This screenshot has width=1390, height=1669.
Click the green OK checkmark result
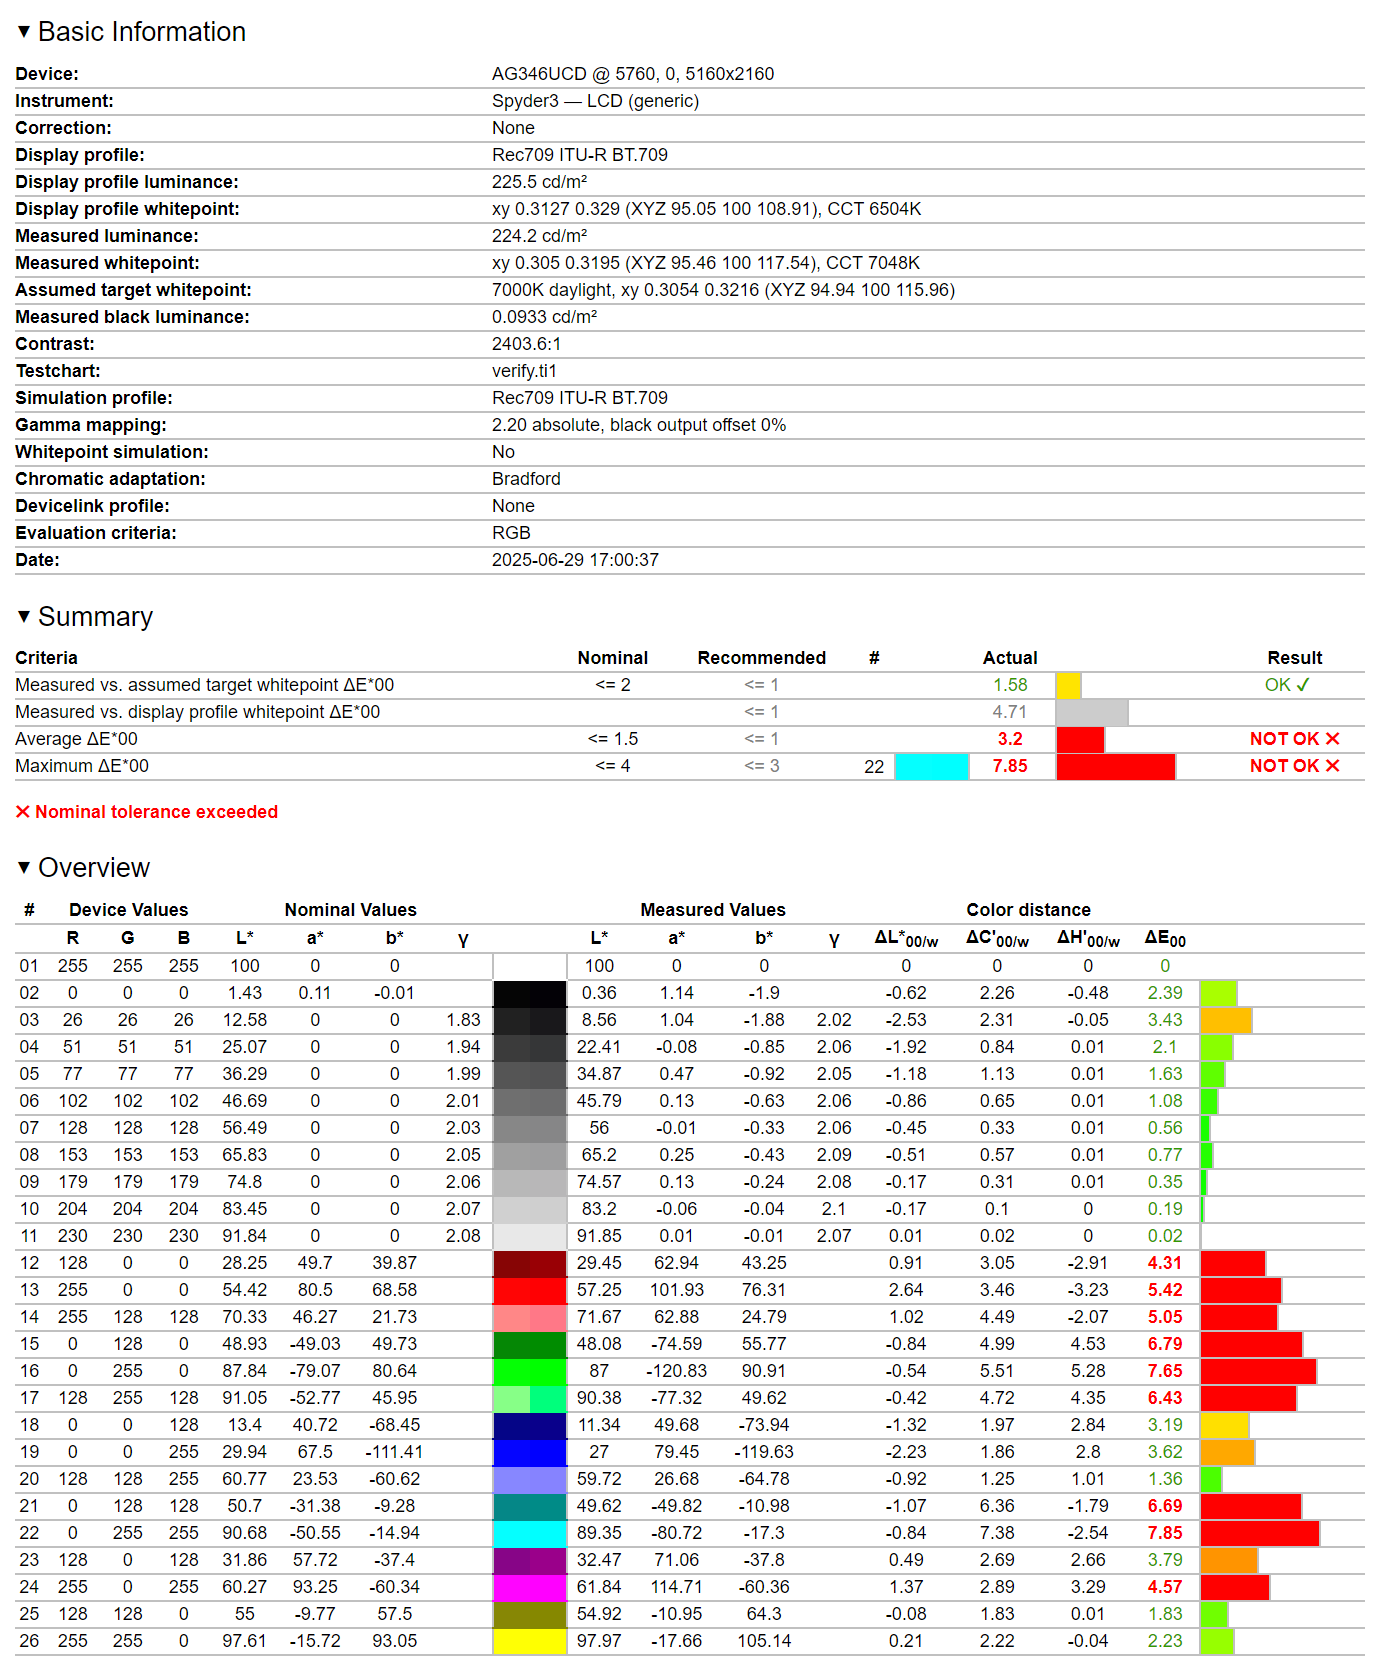[x=1286, y=685]
